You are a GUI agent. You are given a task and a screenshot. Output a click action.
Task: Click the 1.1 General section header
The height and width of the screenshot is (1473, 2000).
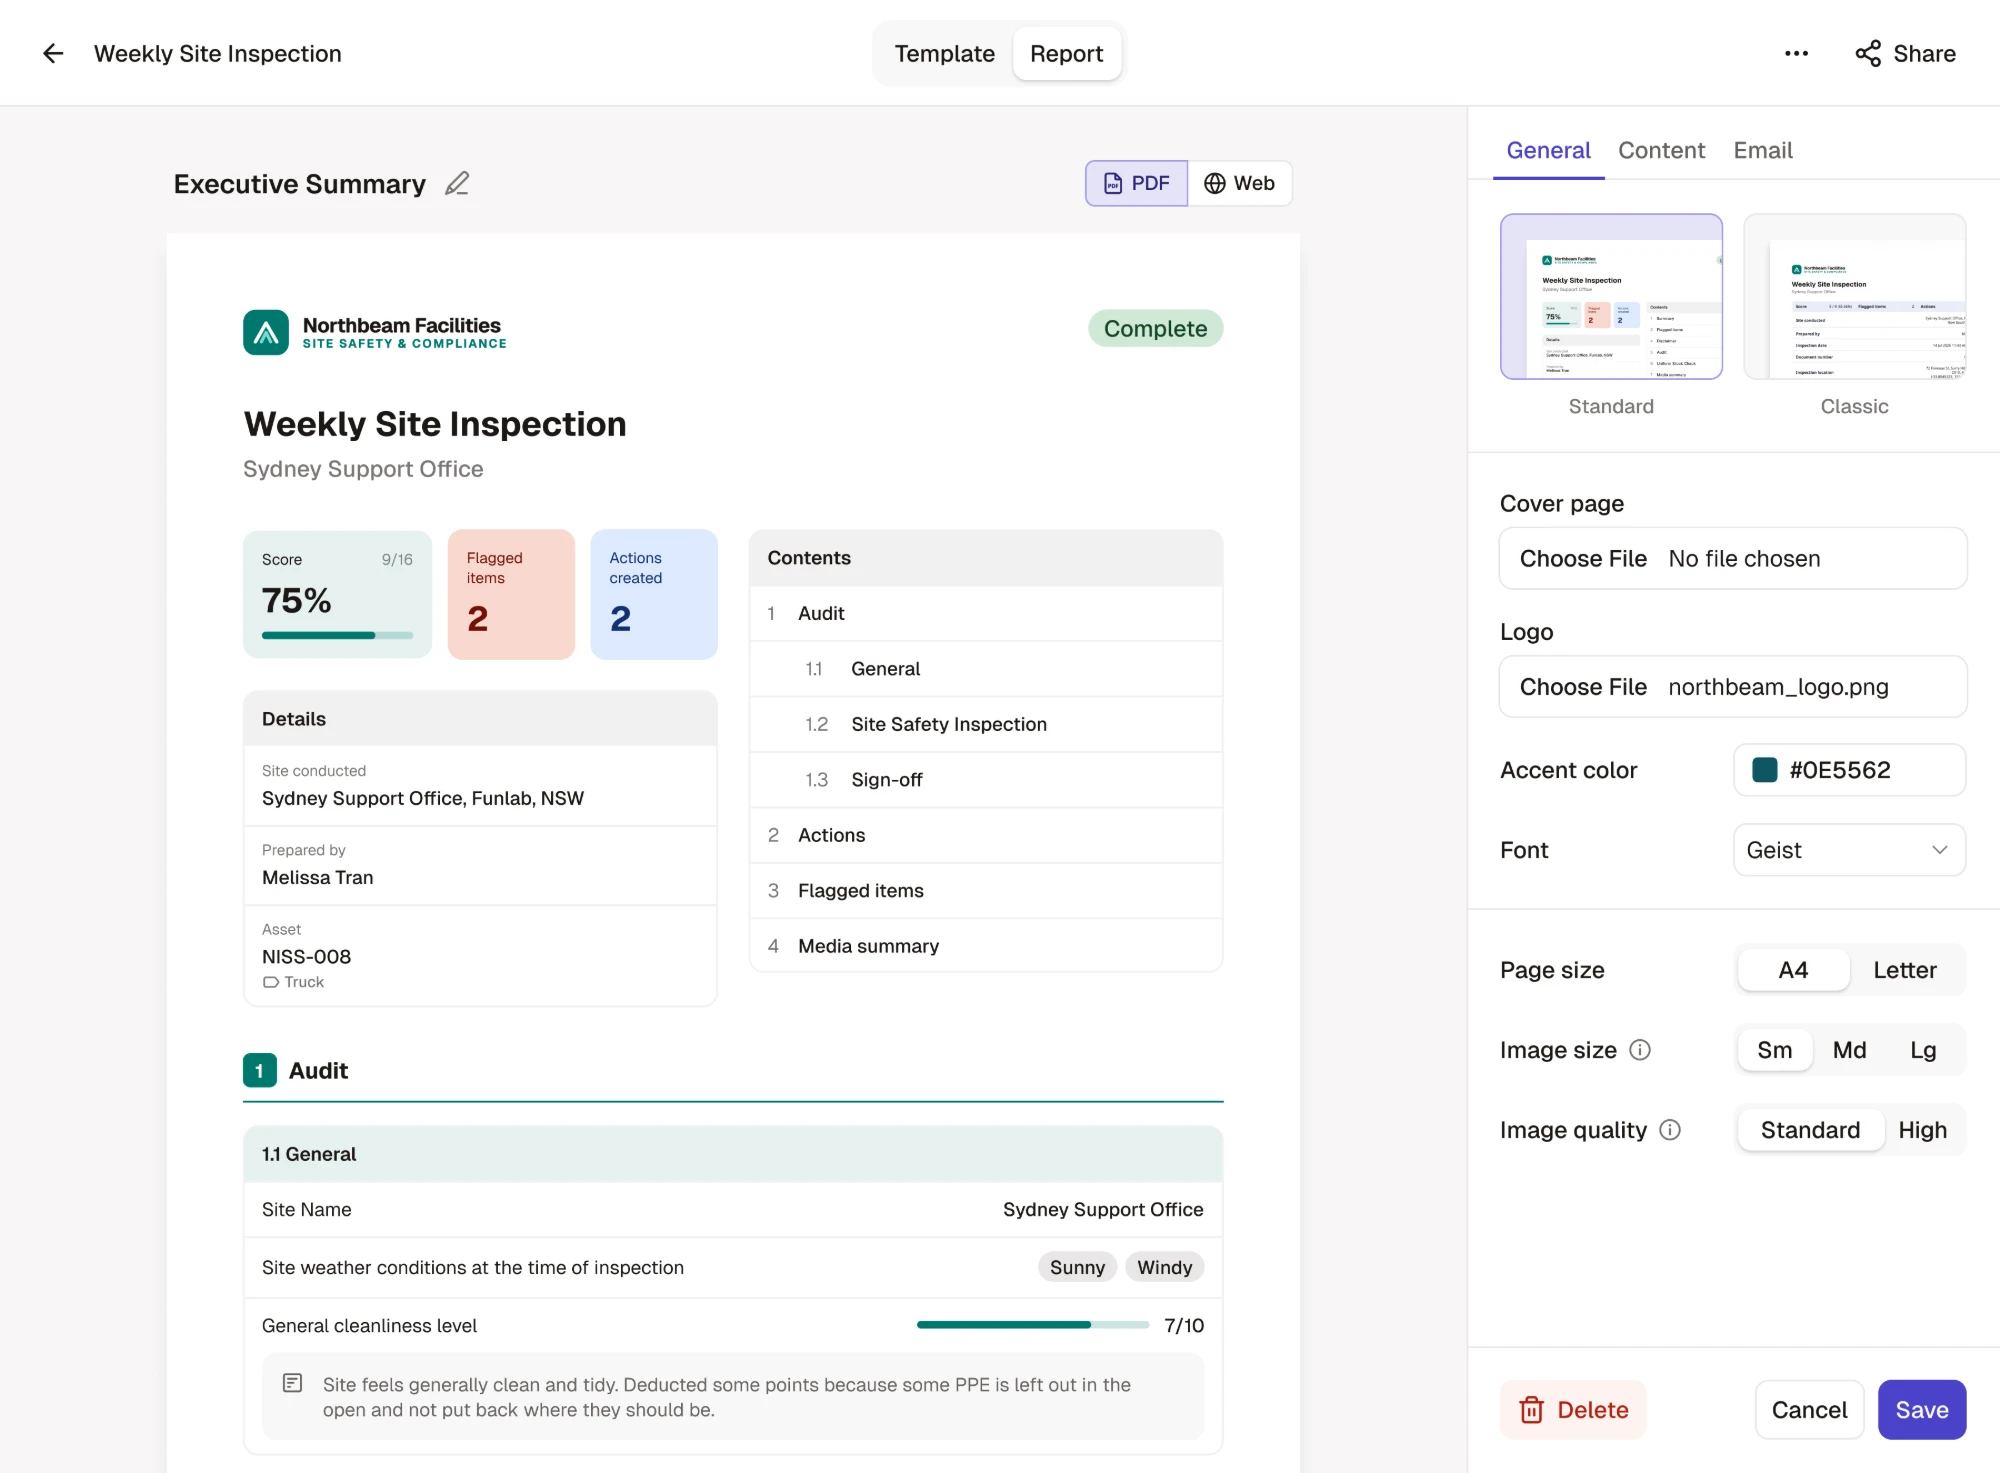733,1154
